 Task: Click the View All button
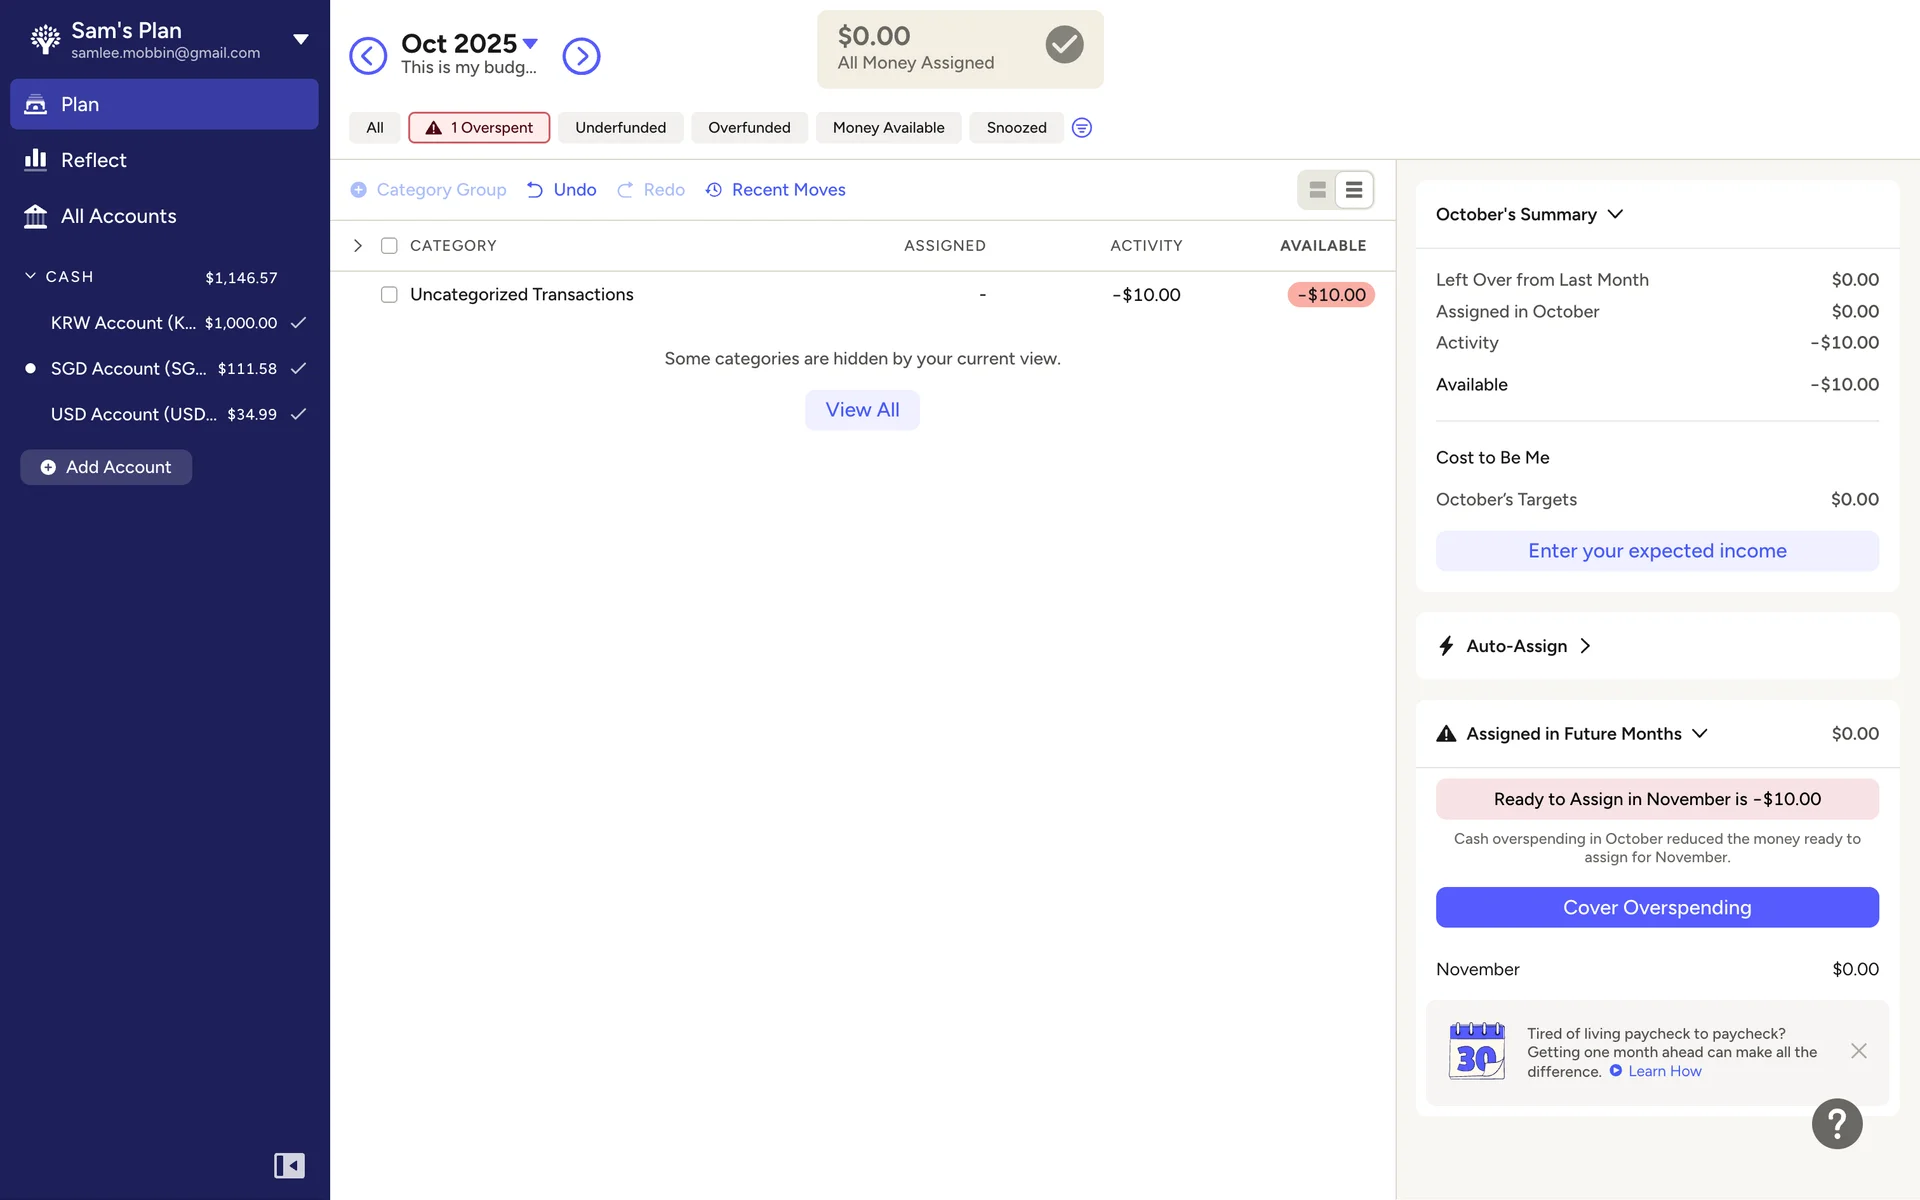(x=862, y=410)
